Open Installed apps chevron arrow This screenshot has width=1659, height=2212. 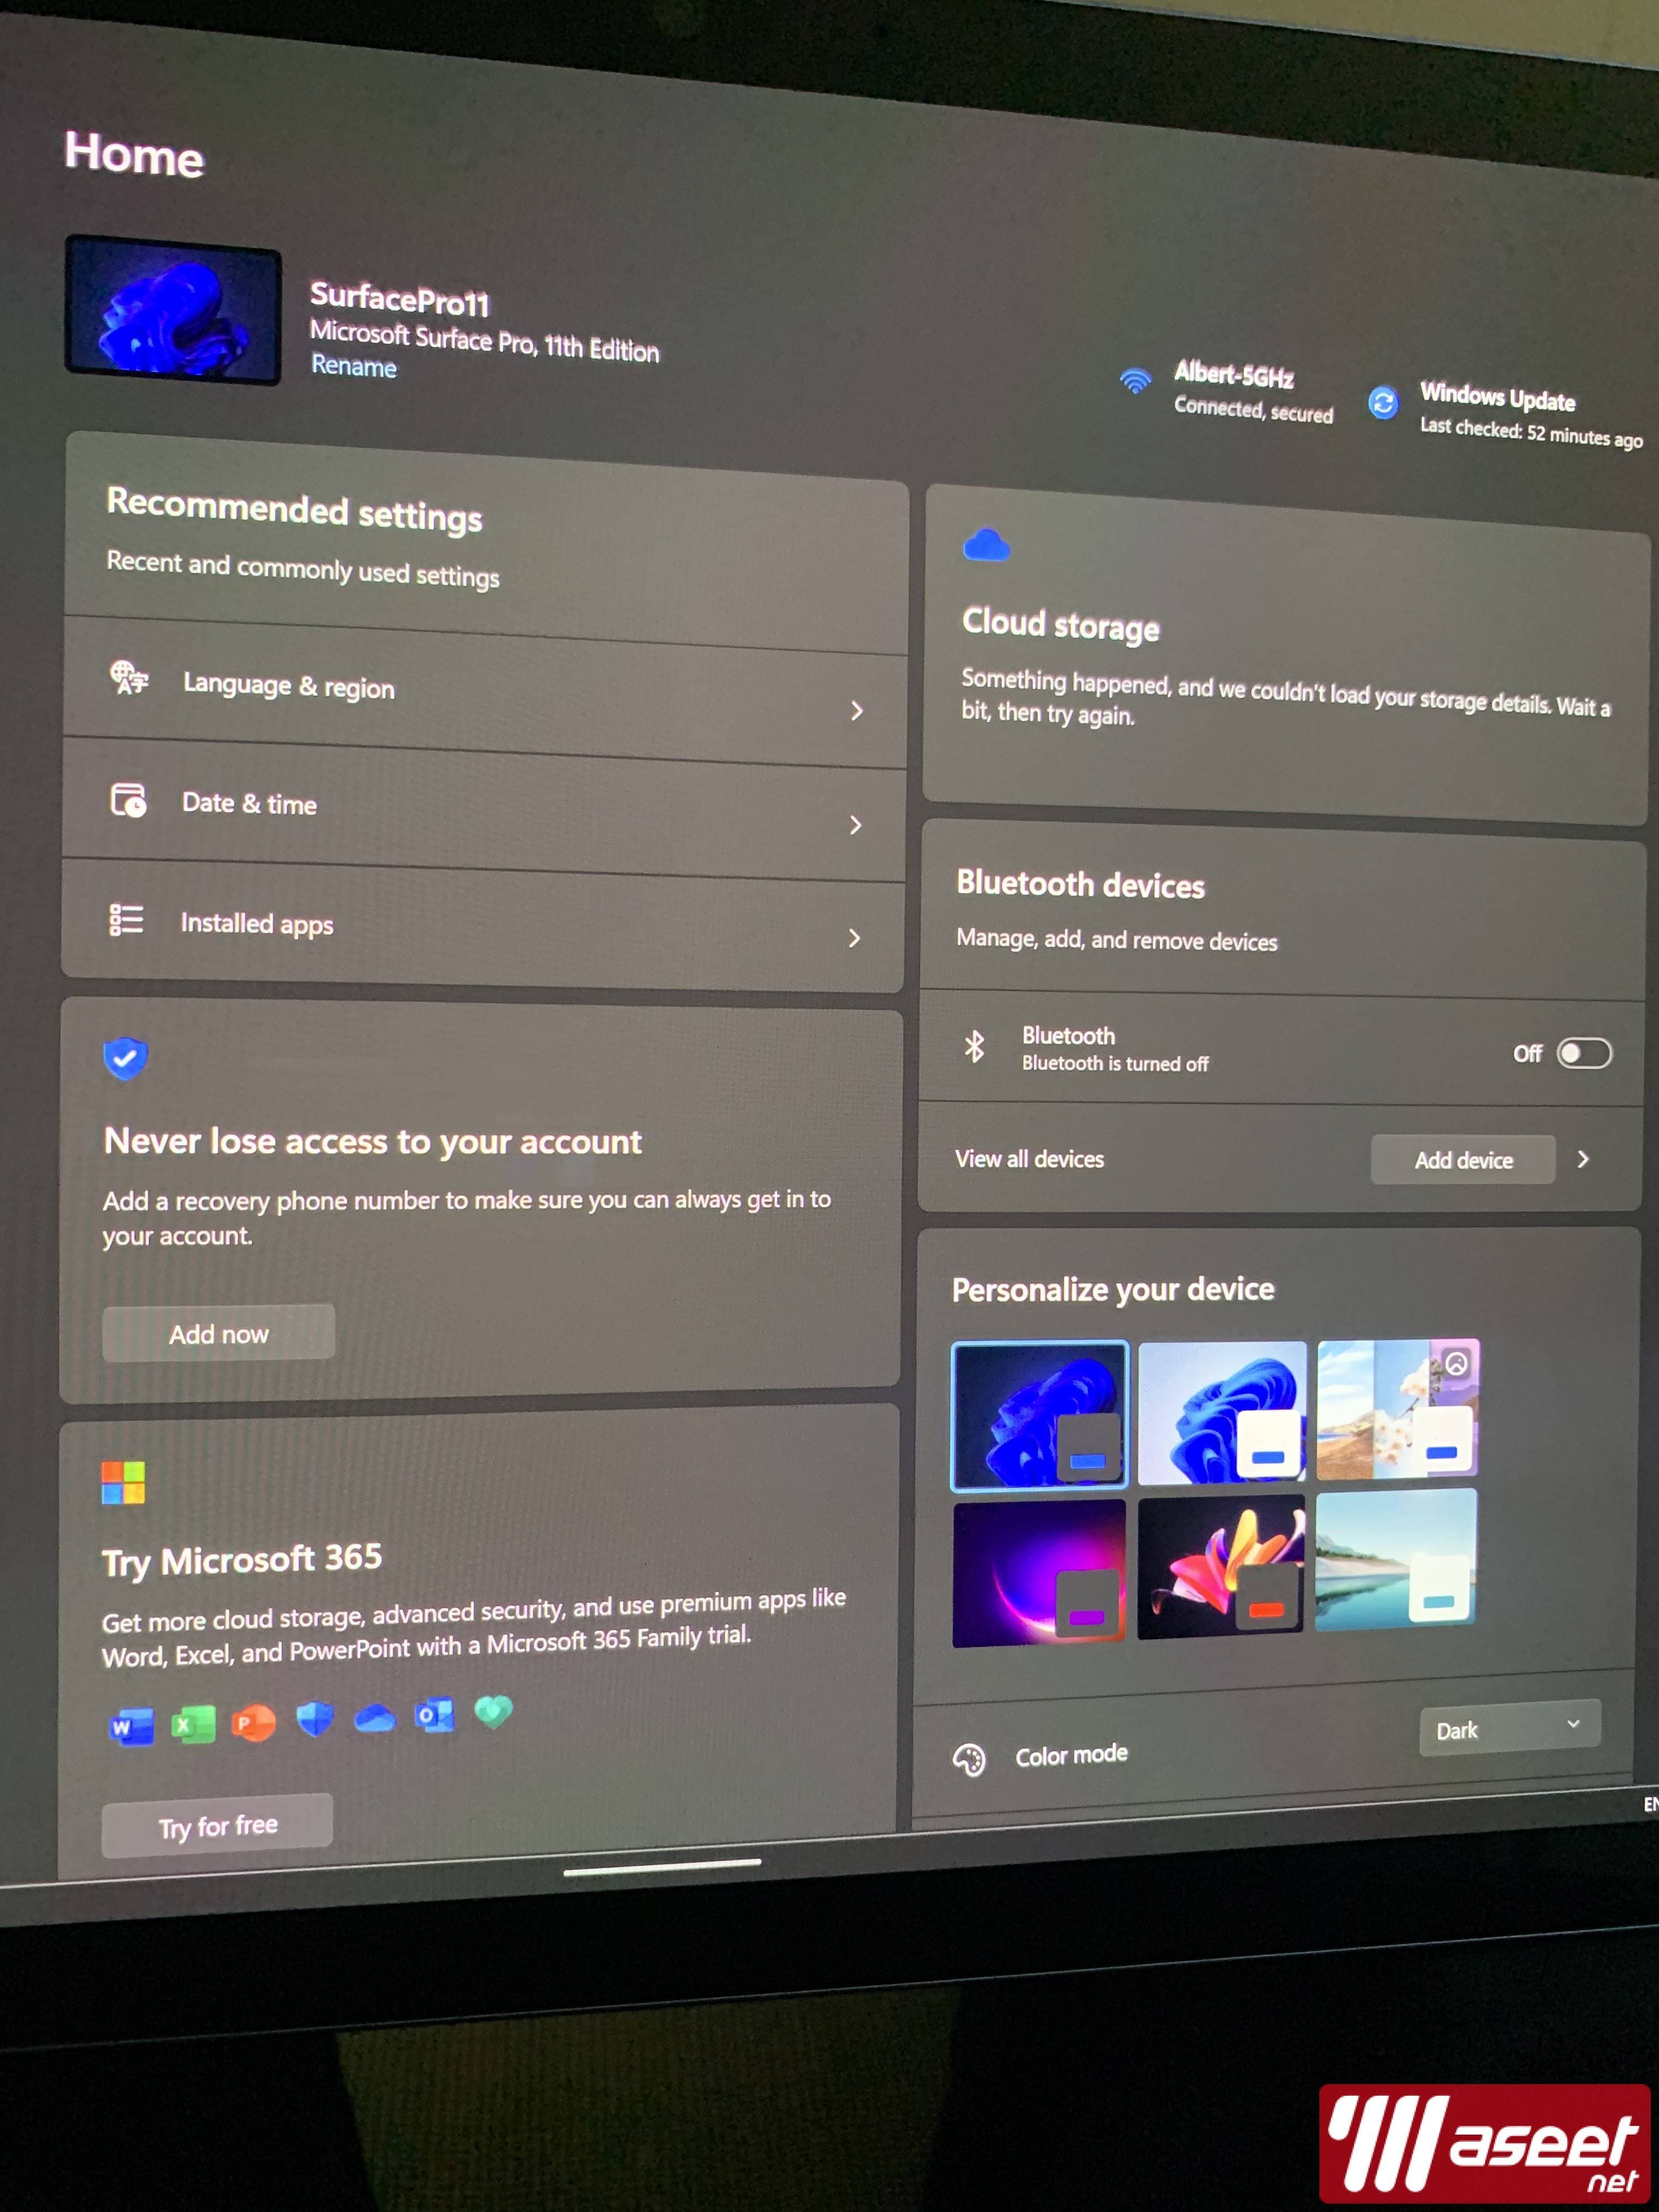click(x=854, y=938)
